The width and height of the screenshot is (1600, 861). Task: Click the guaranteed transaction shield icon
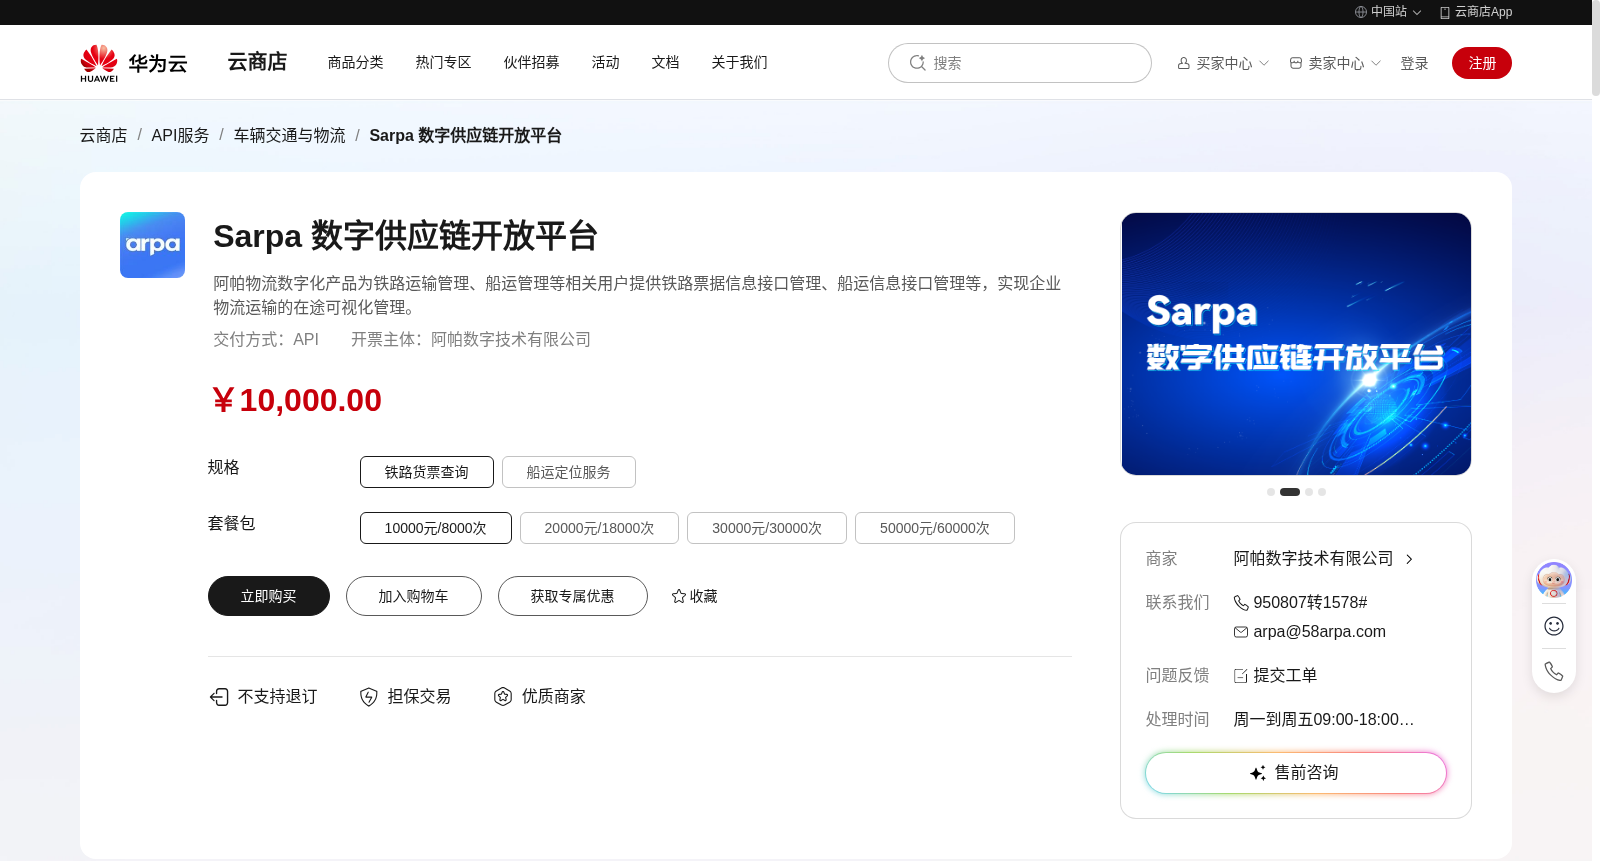[x=369, y=697]
